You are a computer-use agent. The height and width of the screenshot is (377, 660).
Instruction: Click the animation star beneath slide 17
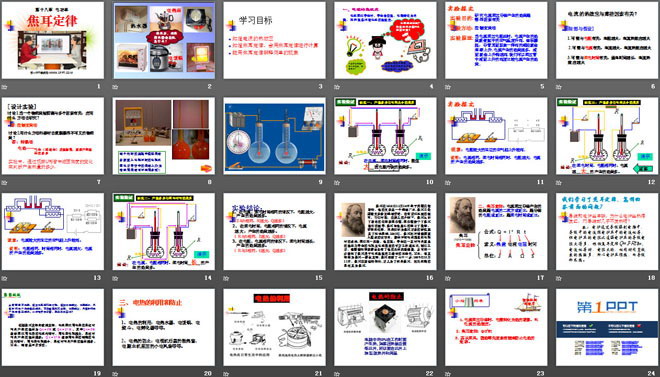pos(448,278)
